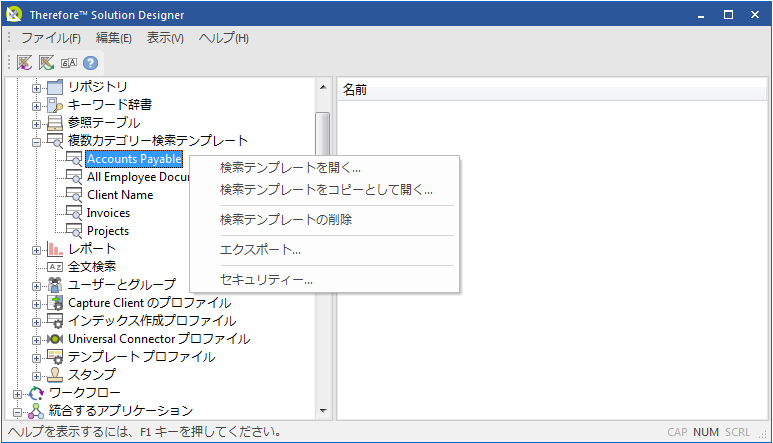This screenshot has height=443, width=773.
Task: Click the Universal Connector プロファイル icon
Action: tap(56, 339)
